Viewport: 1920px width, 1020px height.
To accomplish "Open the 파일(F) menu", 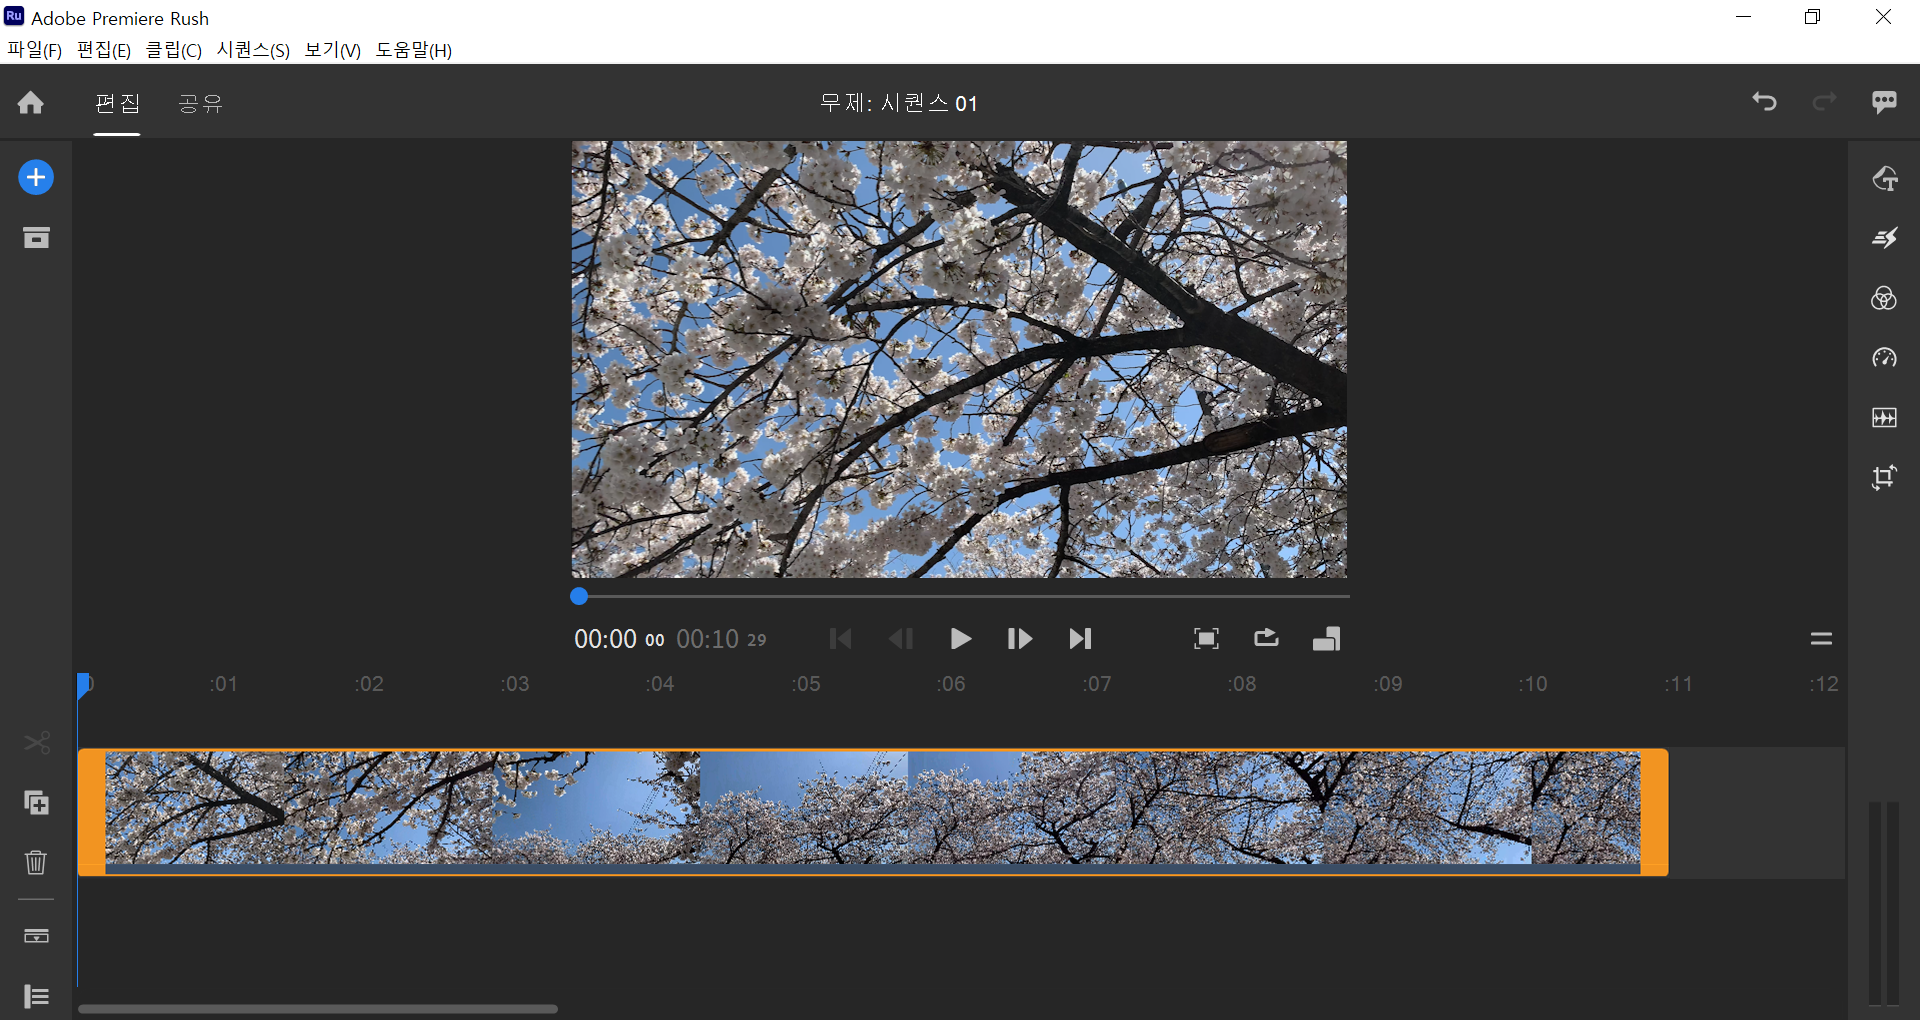I will tap(33, 49).
